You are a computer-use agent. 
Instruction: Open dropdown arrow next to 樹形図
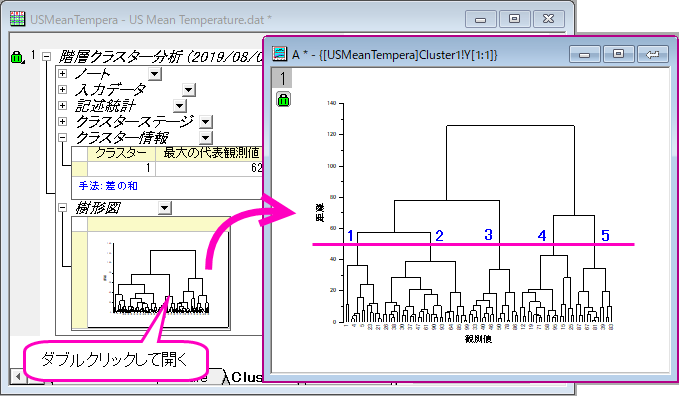[x=164, y=208]
